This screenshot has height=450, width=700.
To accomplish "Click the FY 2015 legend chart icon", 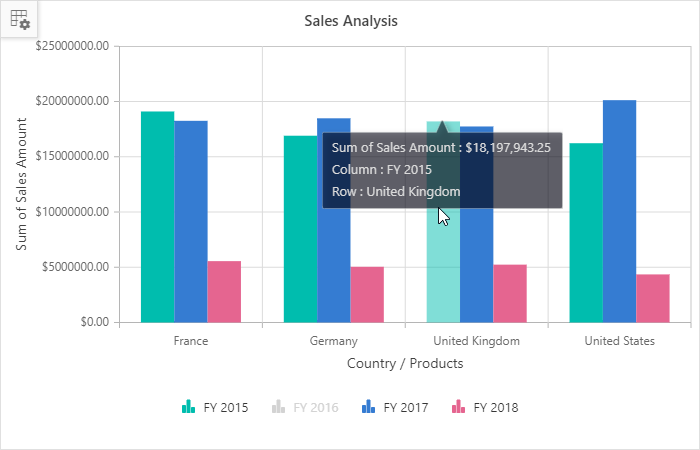I will click(x=188, y=407).
